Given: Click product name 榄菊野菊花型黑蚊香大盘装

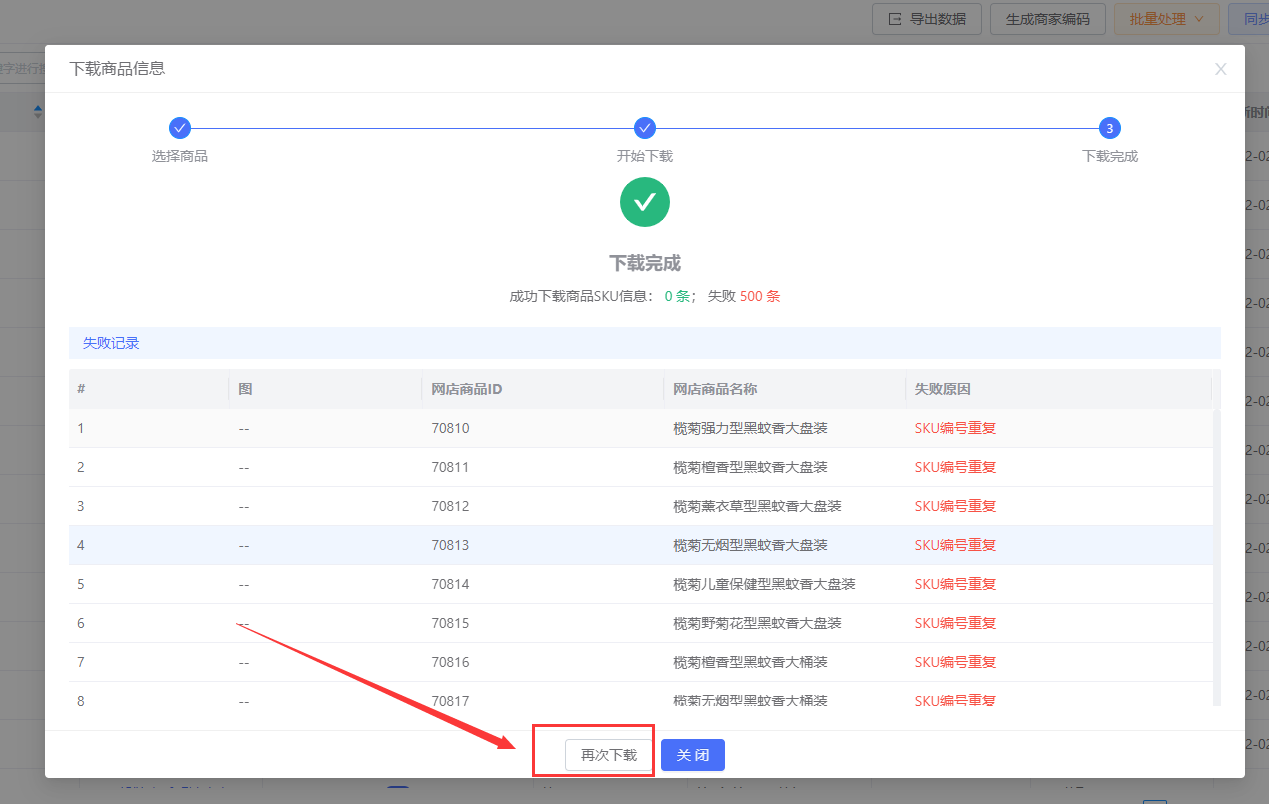Looking at the screenshot, I should 757,623.
